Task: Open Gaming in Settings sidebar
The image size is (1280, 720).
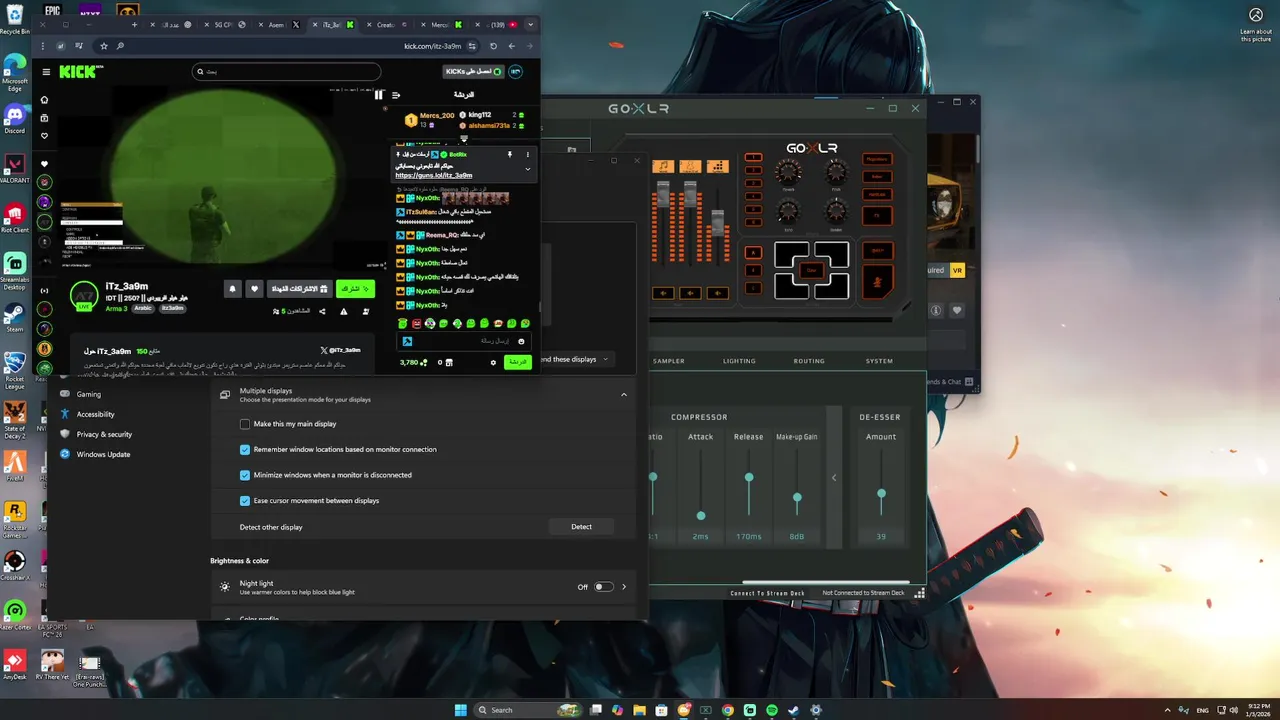Action: [x=89, y=394]
